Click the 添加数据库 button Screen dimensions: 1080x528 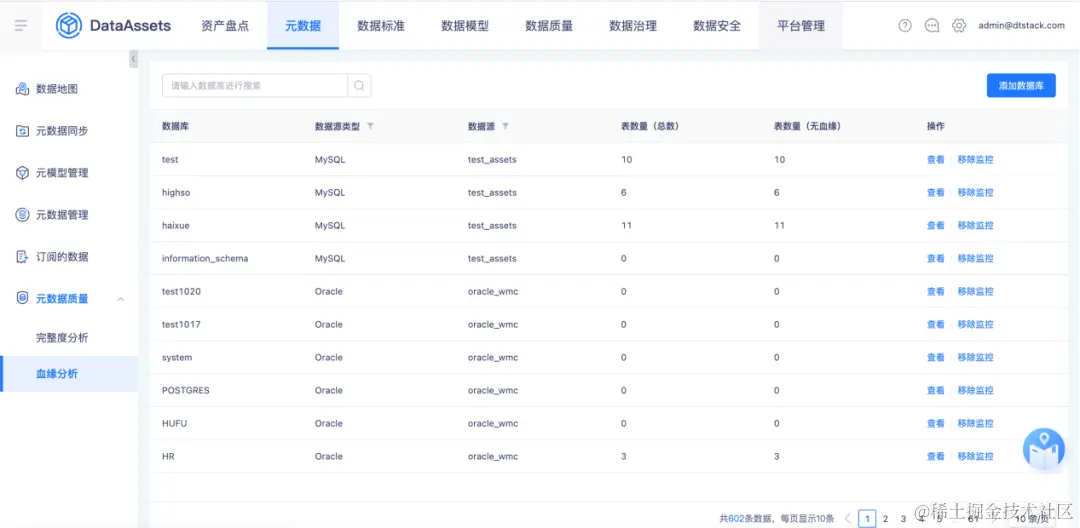[1021, 85]
